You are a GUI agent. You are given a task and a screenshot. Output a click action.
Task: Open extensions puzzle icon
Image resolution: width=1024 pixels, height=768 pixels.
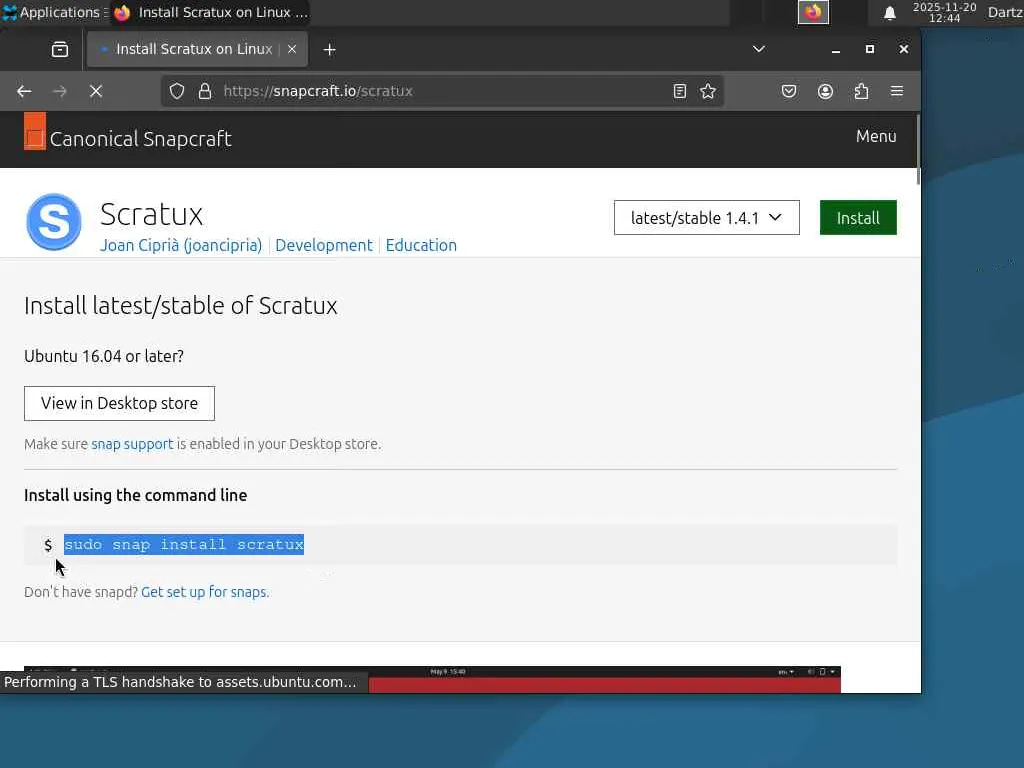pos(861,91)
